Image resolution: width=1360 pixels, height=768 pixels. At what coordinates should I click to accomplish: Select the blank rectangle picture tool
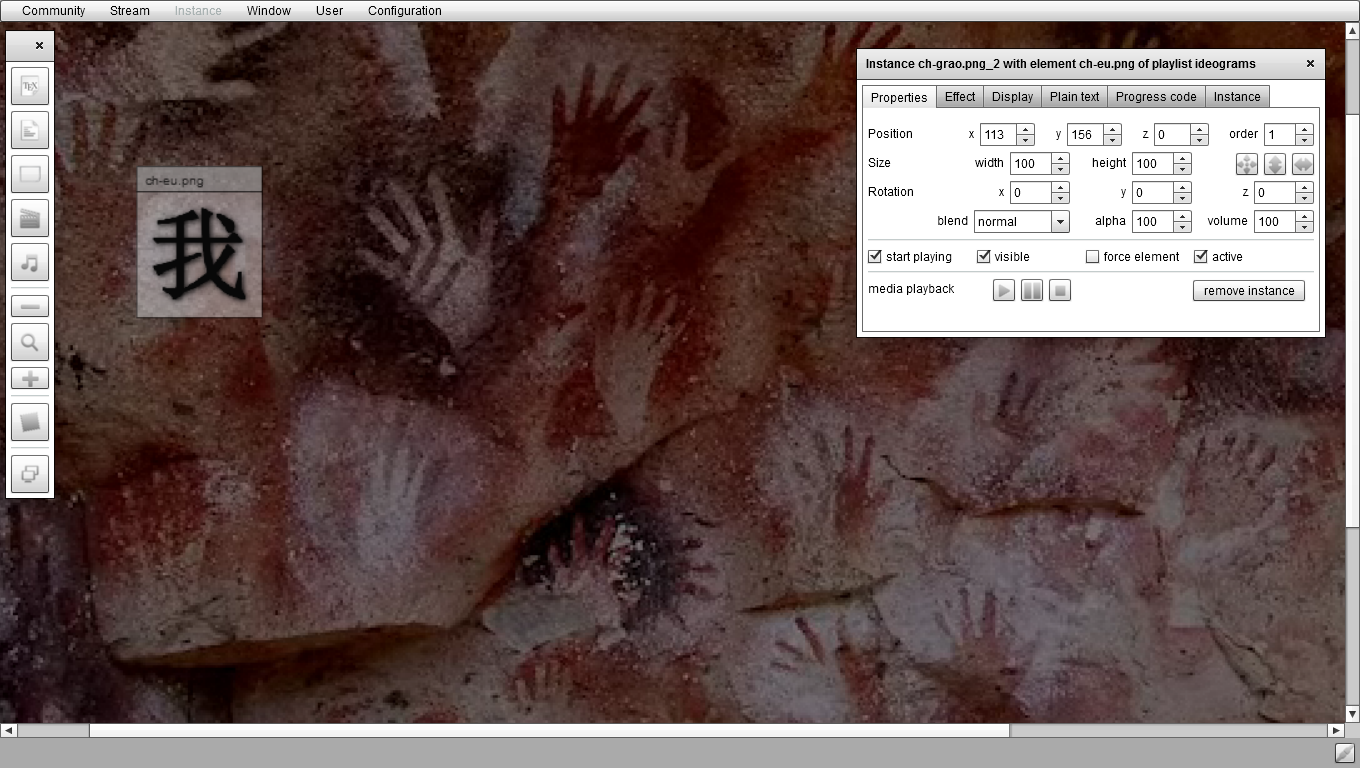(x=30, y=175)
